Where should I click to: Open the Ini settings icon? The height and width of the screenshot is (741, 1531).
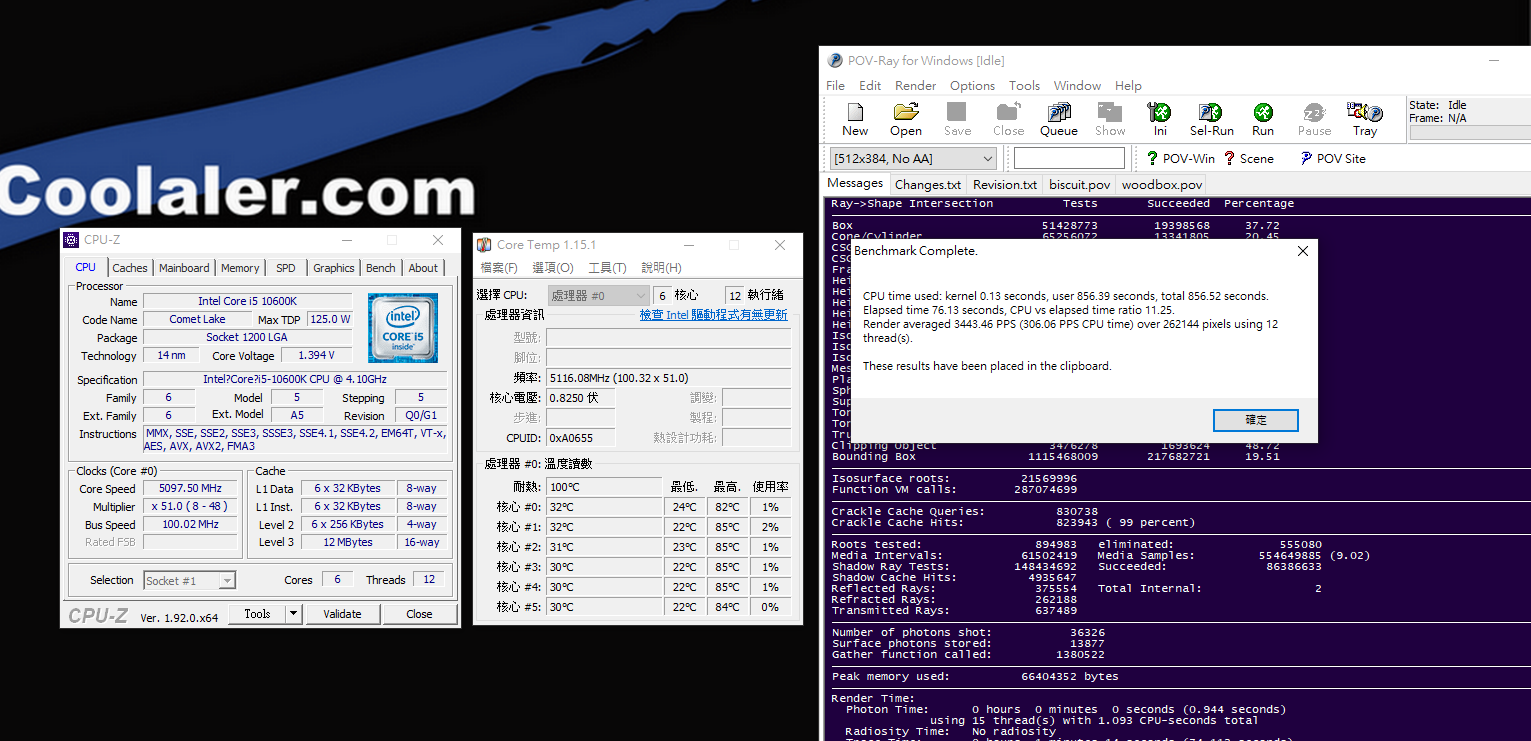(x=1160, y=112)
